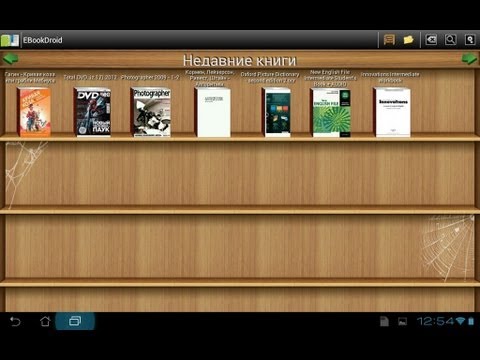Viewport: 480px width, 360px height.
Task: Click the clear recent list icon
Action: [x=431, y=40]
